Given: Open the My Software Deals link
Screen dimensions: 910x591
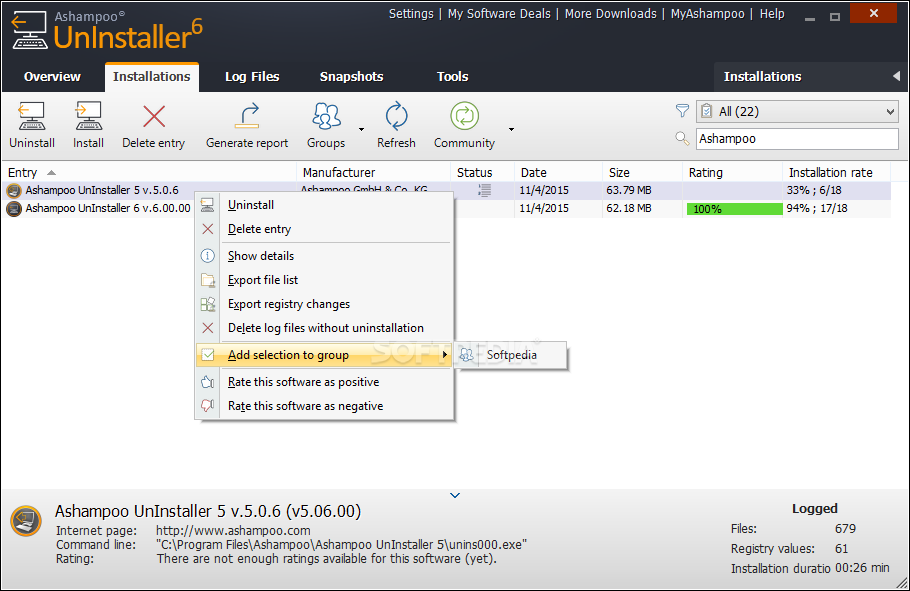Looking at the screenshot, I should coord(499,14).
